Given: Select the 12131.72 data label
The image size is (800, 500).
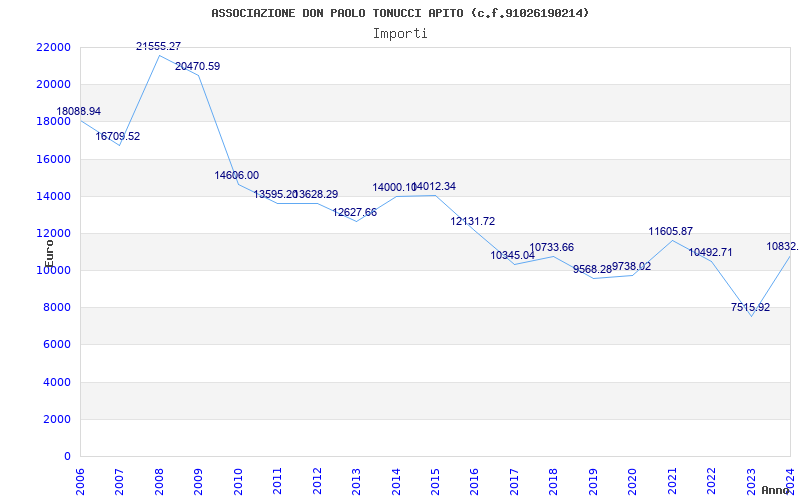Looking at the screenshot, I should [473, 221].
